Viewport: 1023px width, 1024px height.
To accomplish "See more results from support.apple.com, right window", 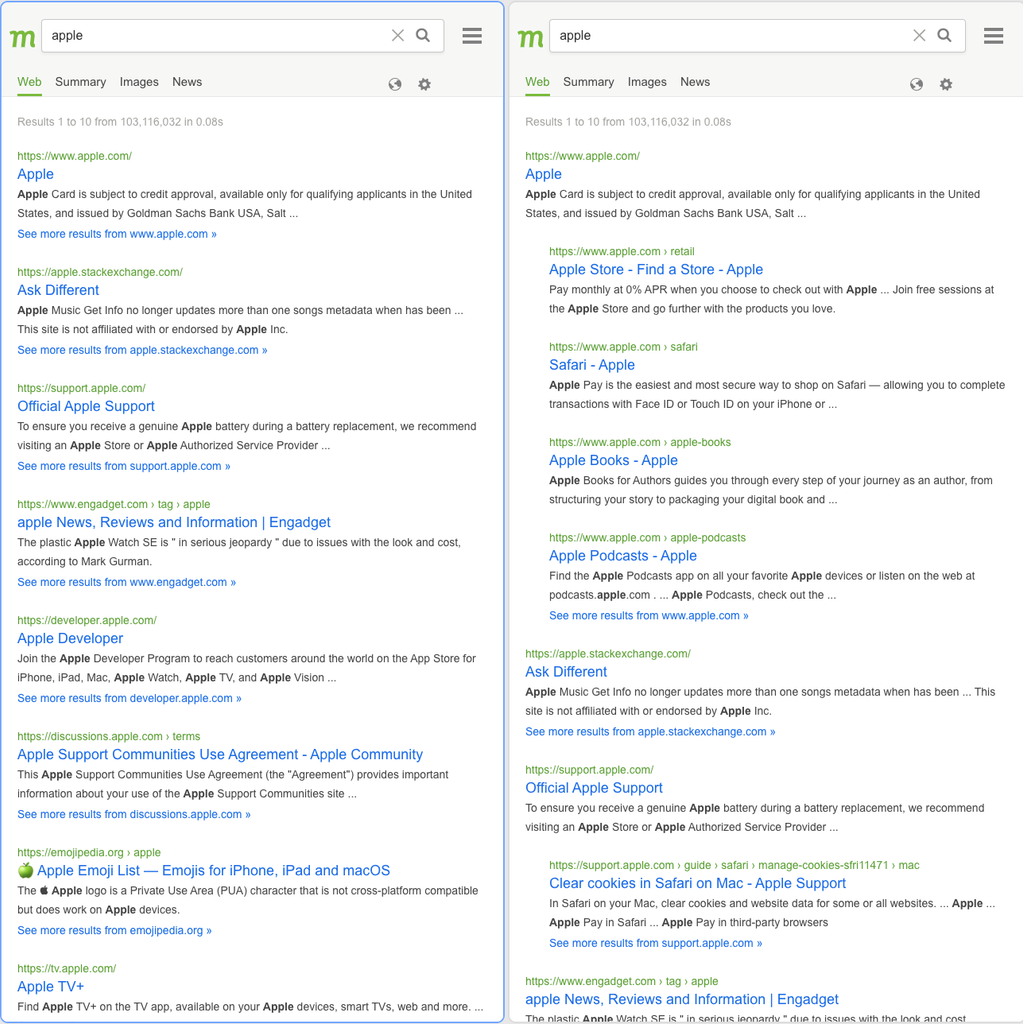I will (655, 944).
